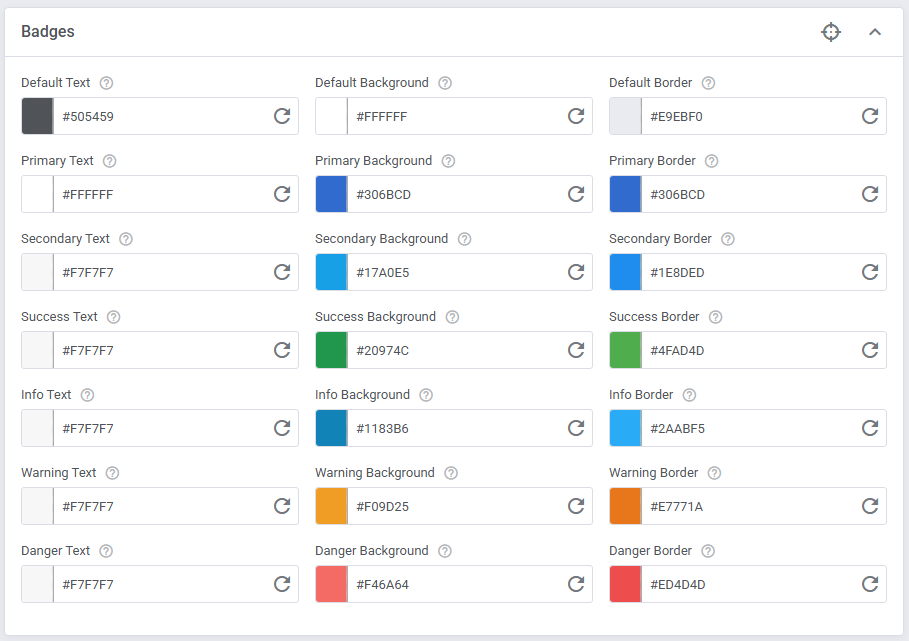Image resolution: width=909 pixels, height=641 pixels.
Task: Reset the Success Text color
Action: tap(282, 350)
